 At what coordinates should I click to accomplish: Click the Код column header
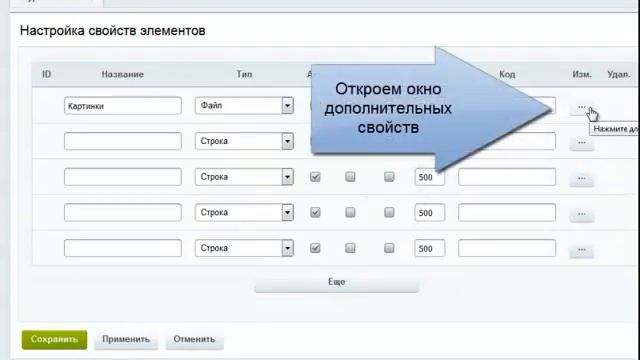coord(507,74)
